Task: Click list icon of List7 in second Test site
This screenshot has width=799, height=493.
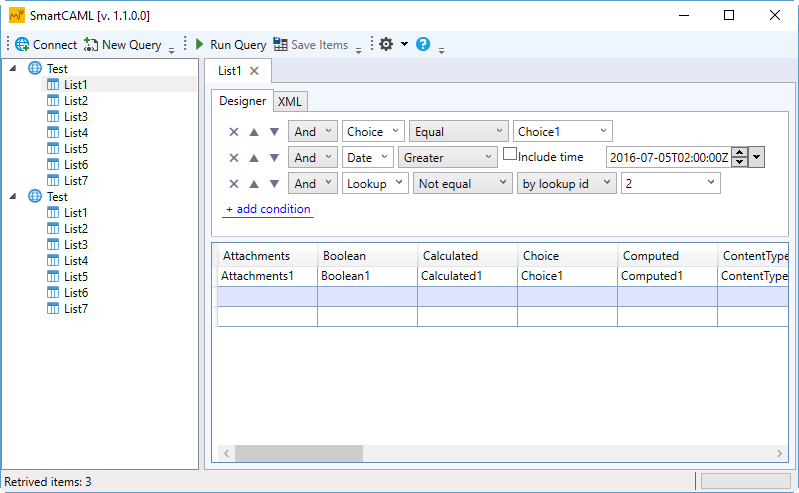Action: (x=53, y=308)
